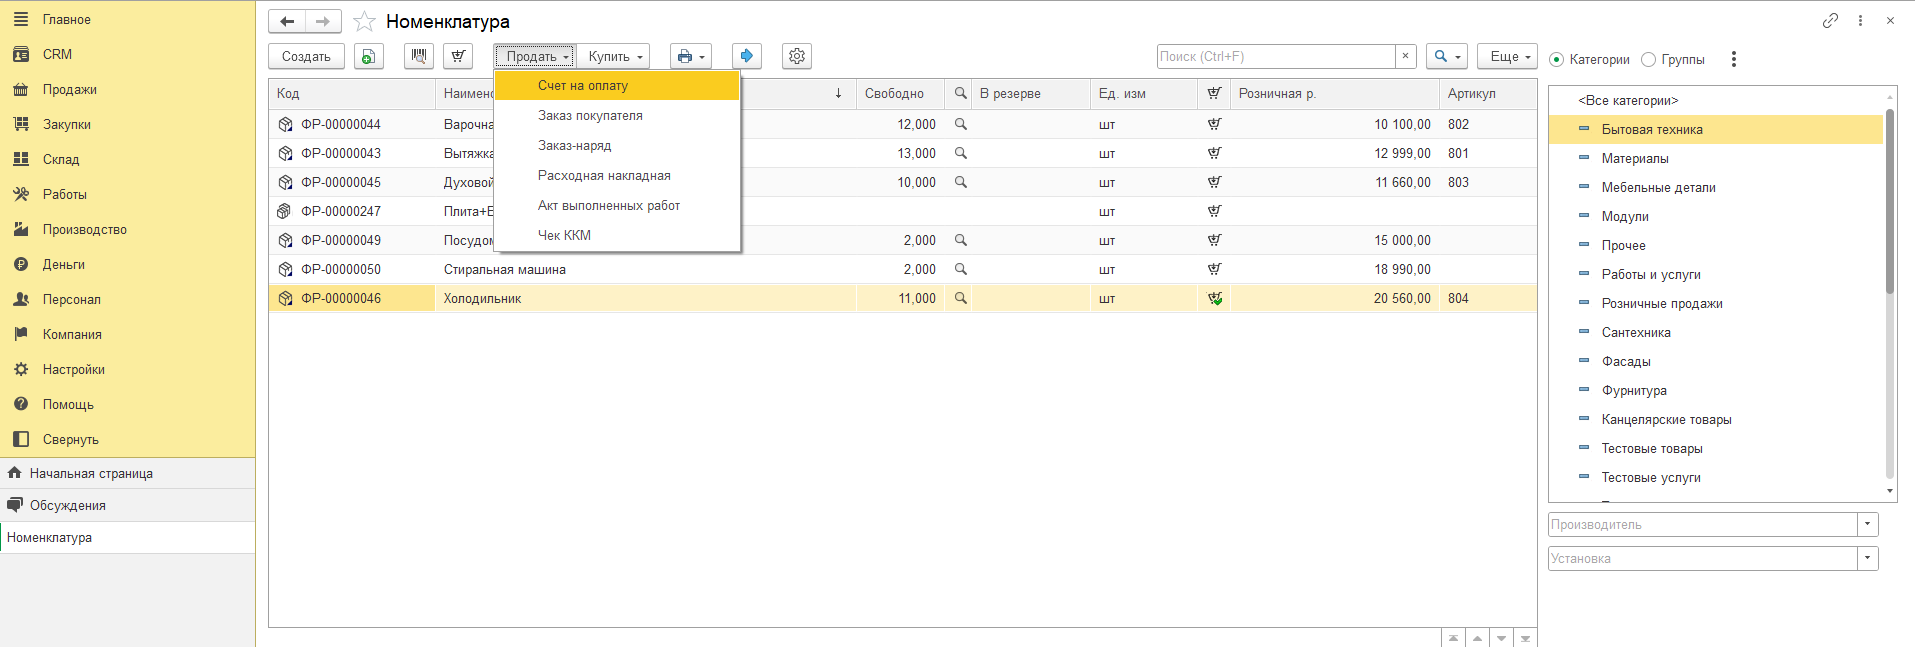Open the search magnifier dropdown
This screenshot has width=1915, height=647.
coord(1447,56)
